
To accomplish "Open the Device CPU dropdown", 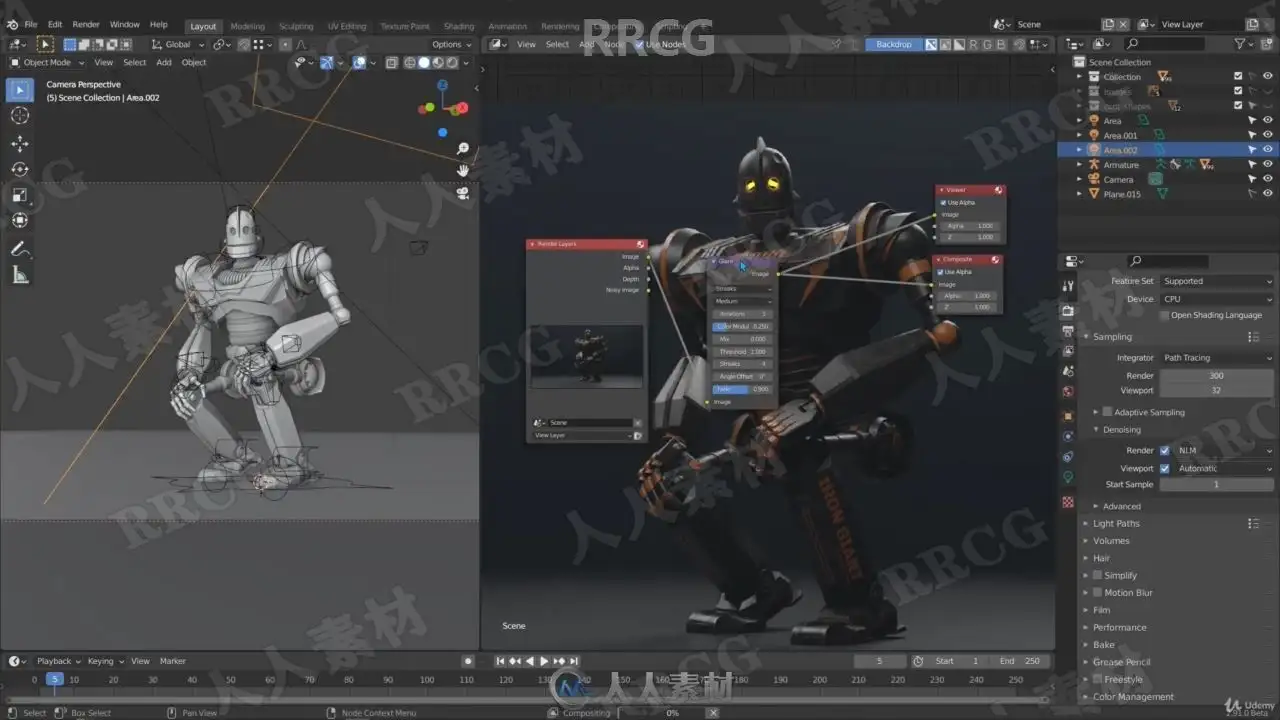I will pos(1218,299).
